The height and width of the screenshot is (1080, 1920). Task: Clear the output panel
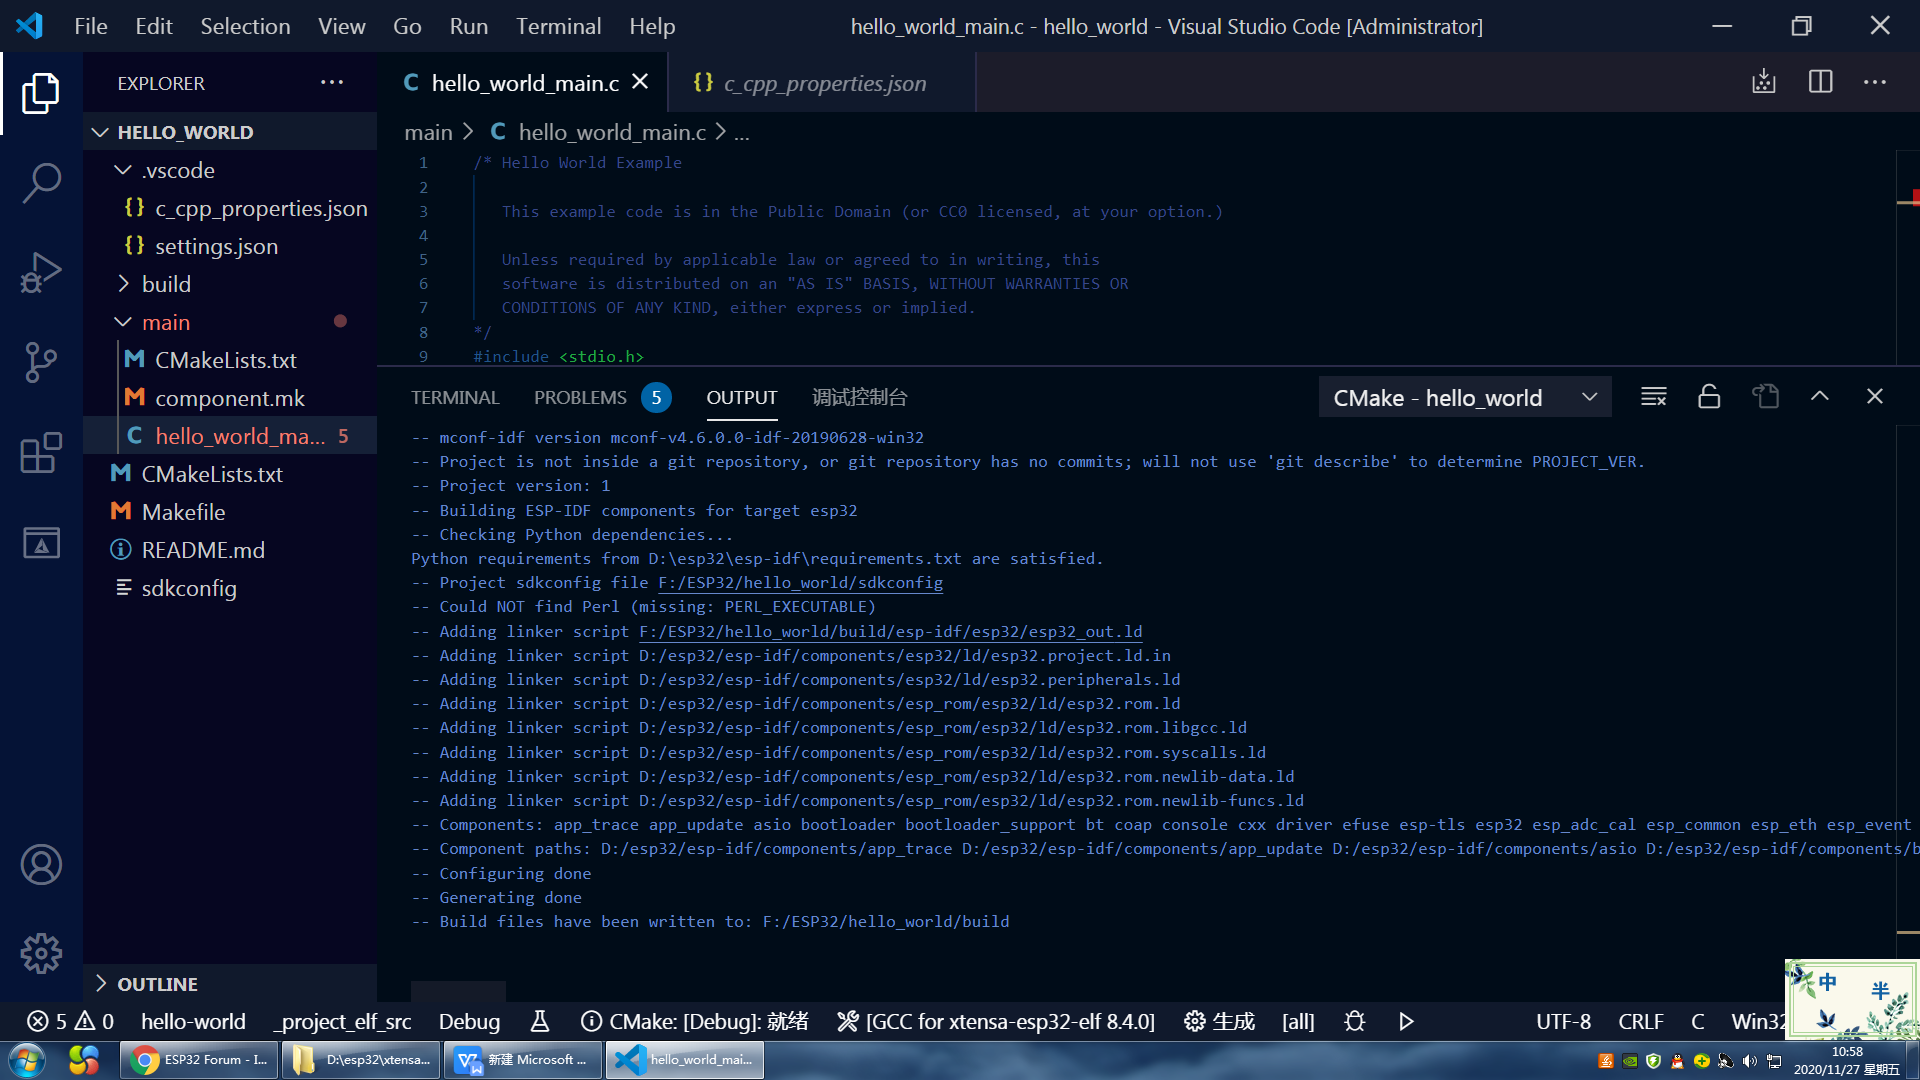tap(1654, 397)
